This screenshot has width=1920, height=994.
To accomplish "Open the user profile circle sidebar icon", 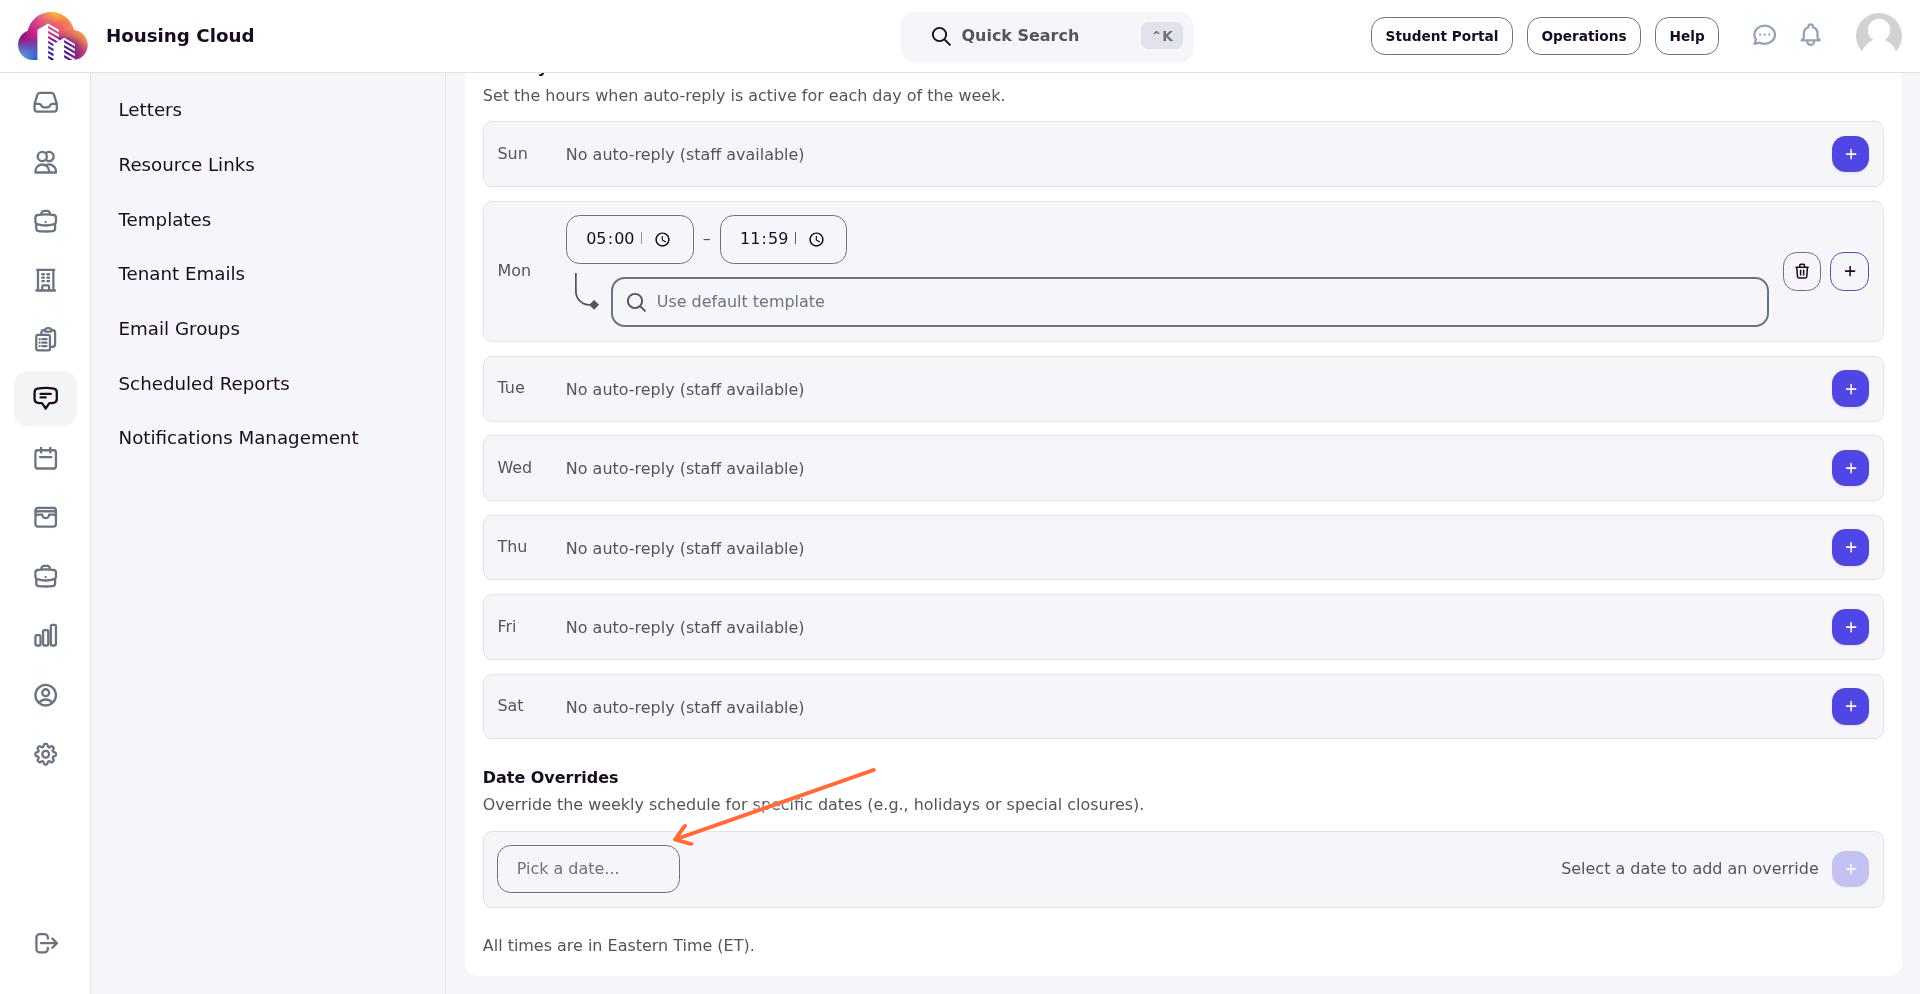I will tap(45, 695).
